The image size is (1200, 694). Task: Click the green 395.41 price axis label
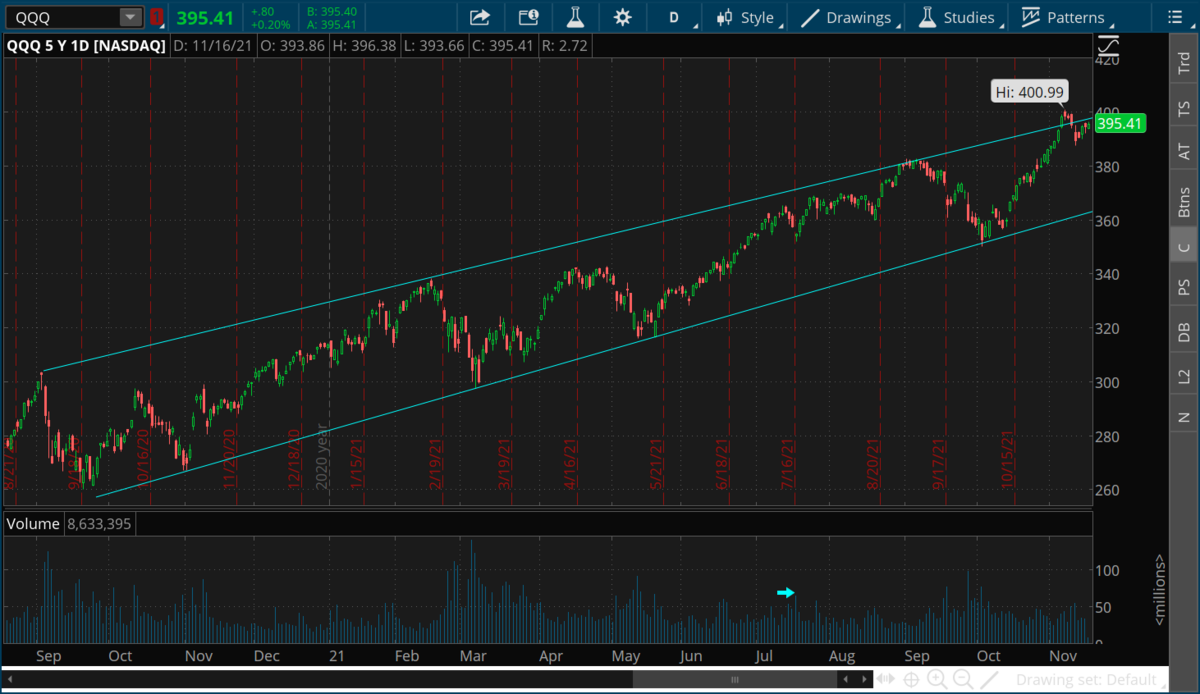1119,124
